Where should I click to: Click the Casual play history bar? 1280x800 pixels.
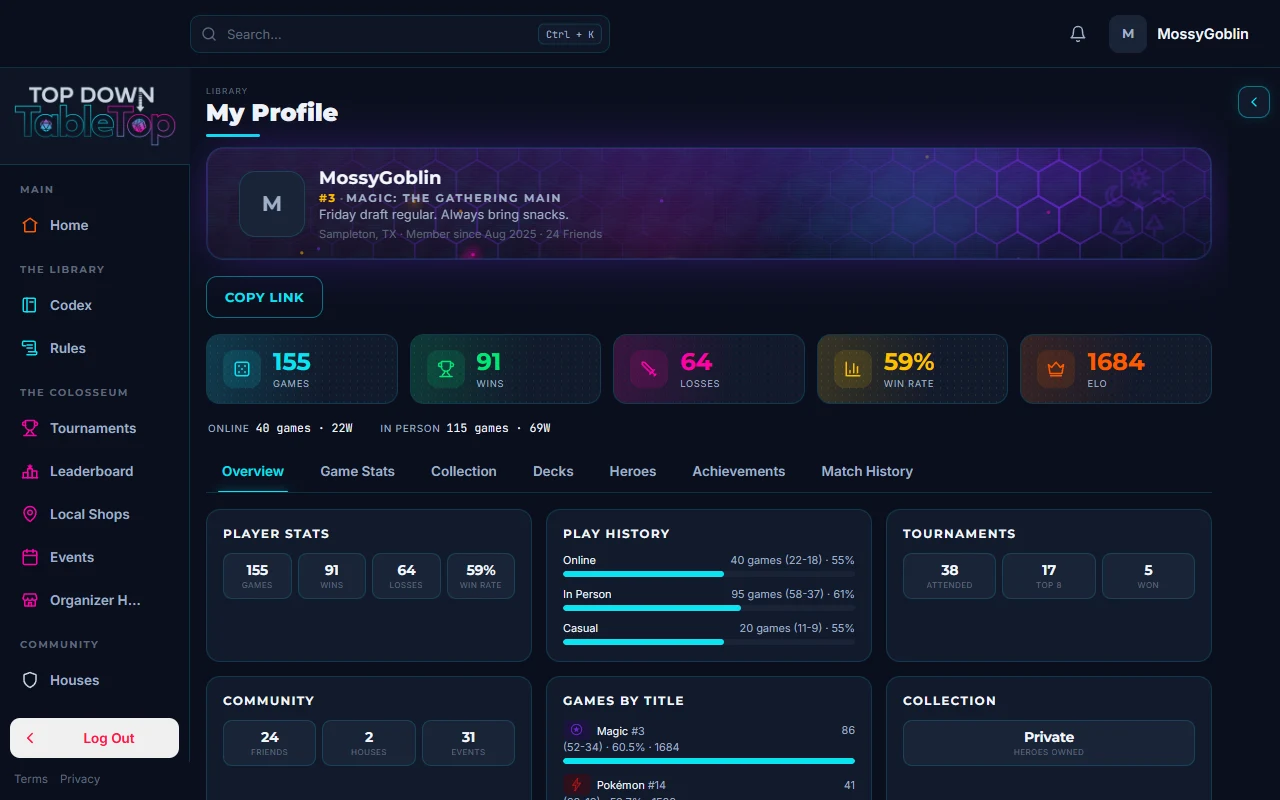[x=709, y=642]
